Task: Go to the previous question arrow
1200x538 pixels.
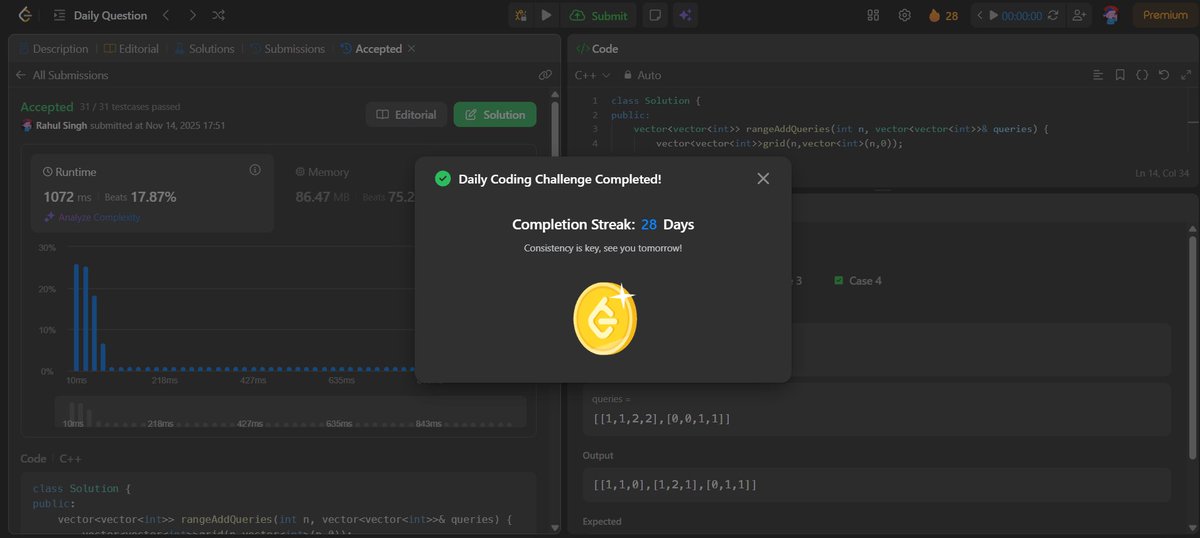Action: click(x=166, y=15)
